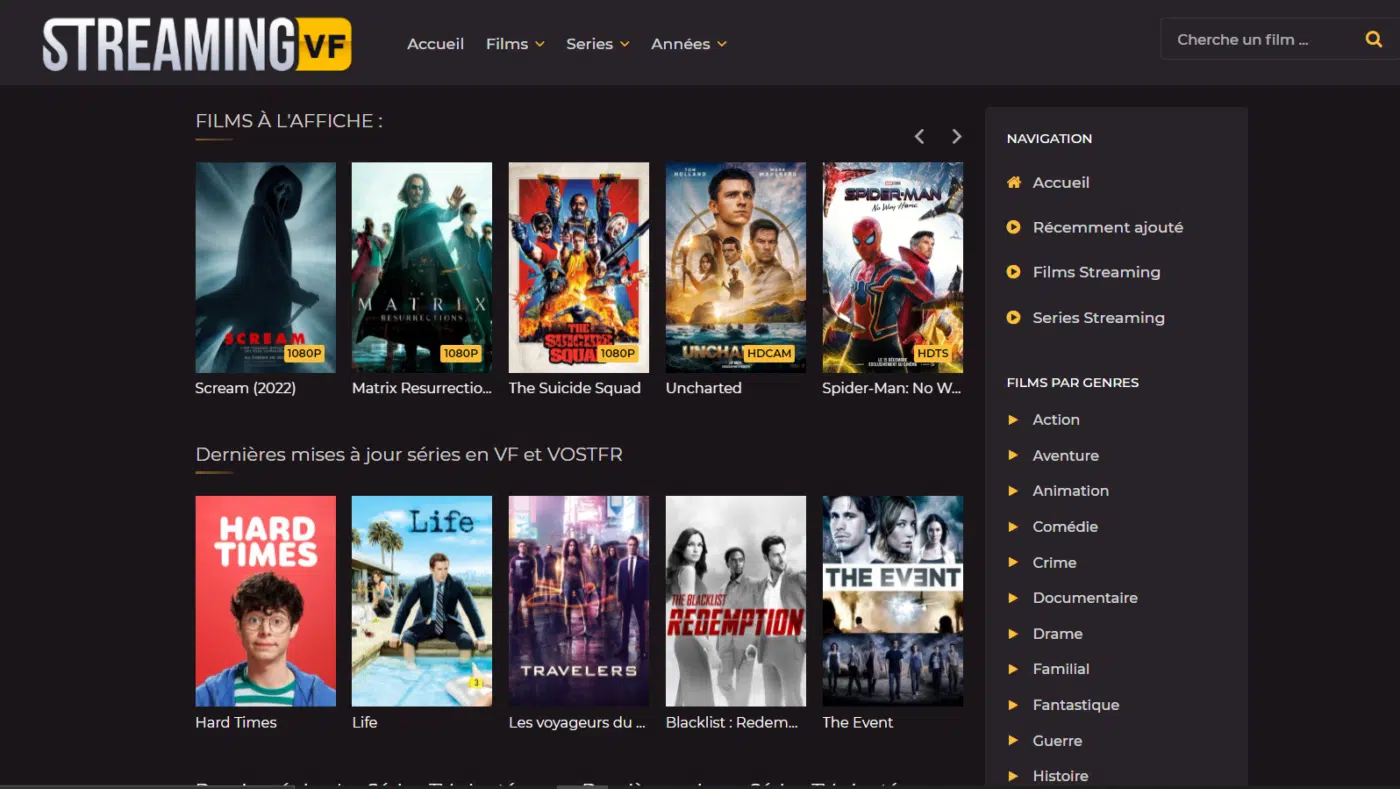
Task: Open the Scream (2022) film link
Action: (265, 267)
